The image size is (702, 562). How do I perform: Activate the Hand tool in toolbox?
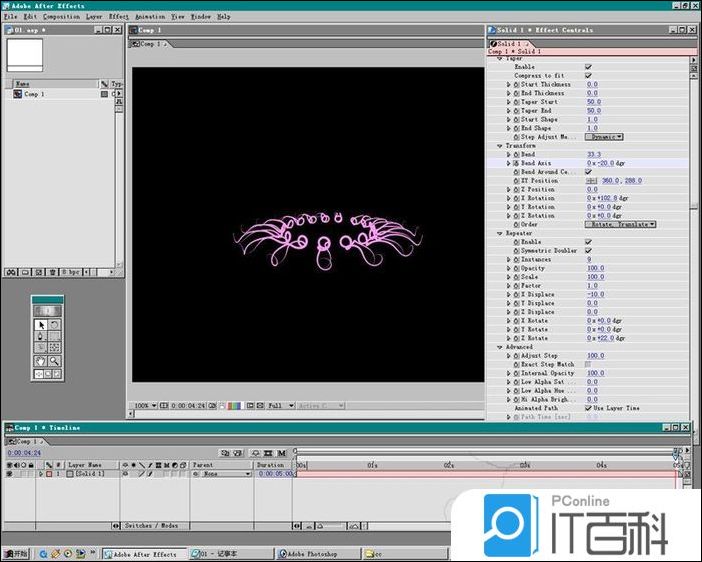(41, 361)
